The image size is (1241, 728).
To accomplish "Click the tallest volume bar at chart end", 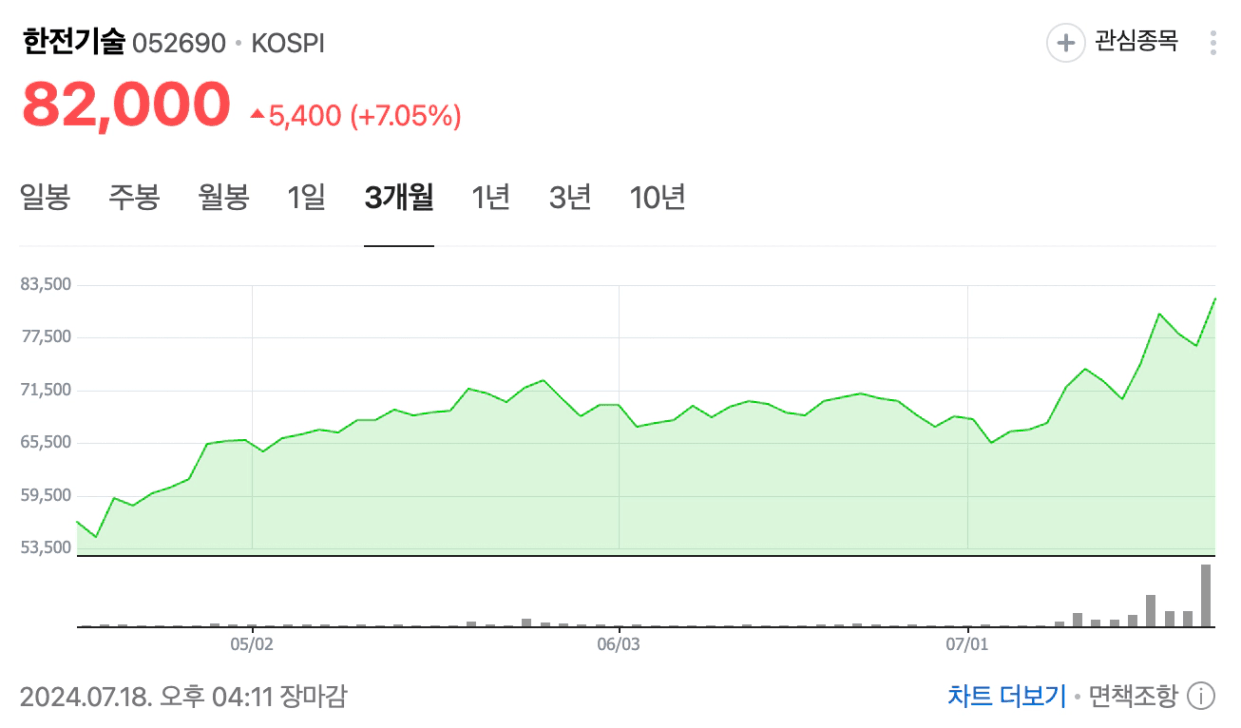I will click(x=1206, y=595).
